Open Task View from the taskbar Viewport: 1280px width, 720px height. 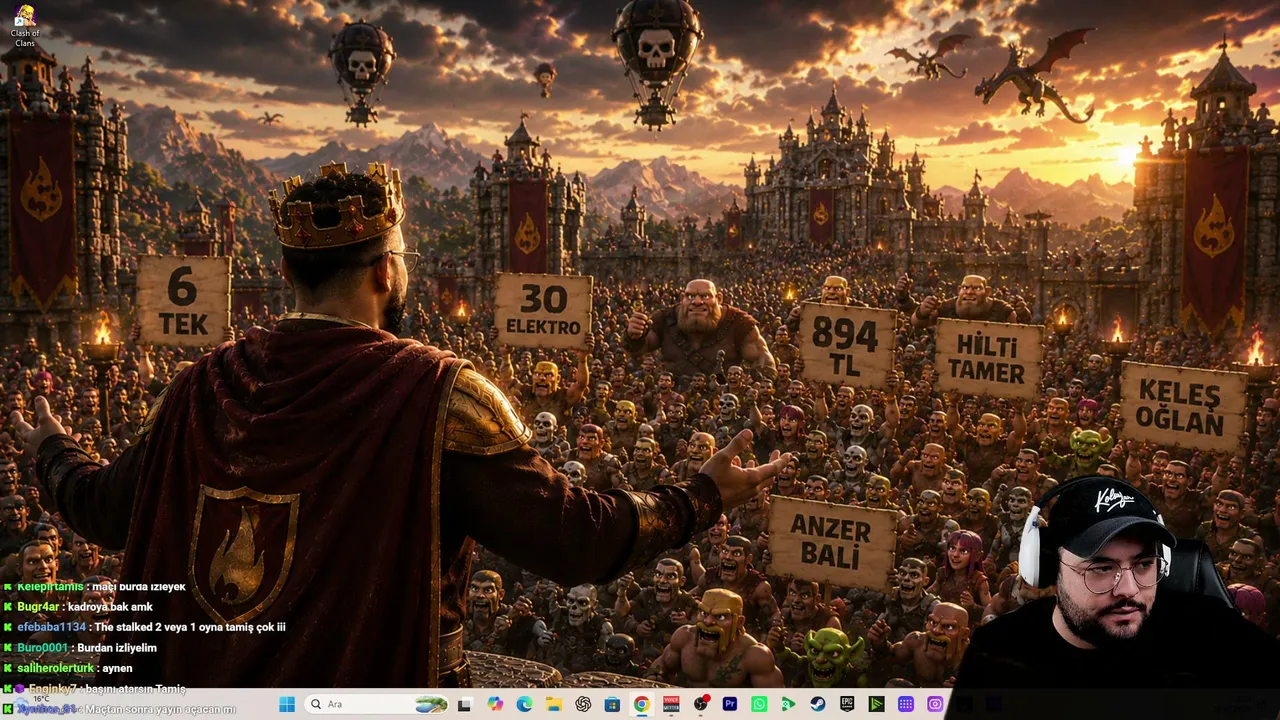click(464, 704)
